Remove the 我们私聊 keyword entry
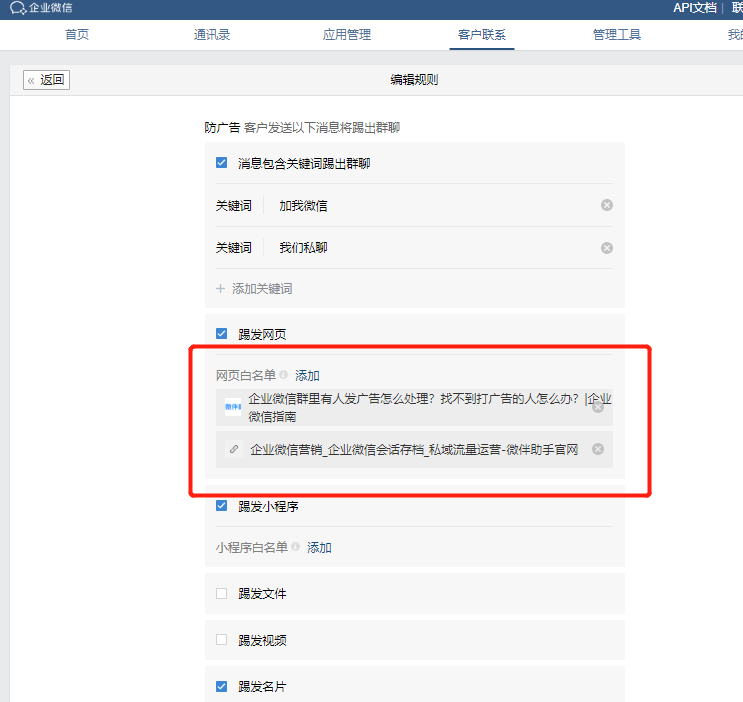This screenshot has width=743, height=702. coord(607,248)
